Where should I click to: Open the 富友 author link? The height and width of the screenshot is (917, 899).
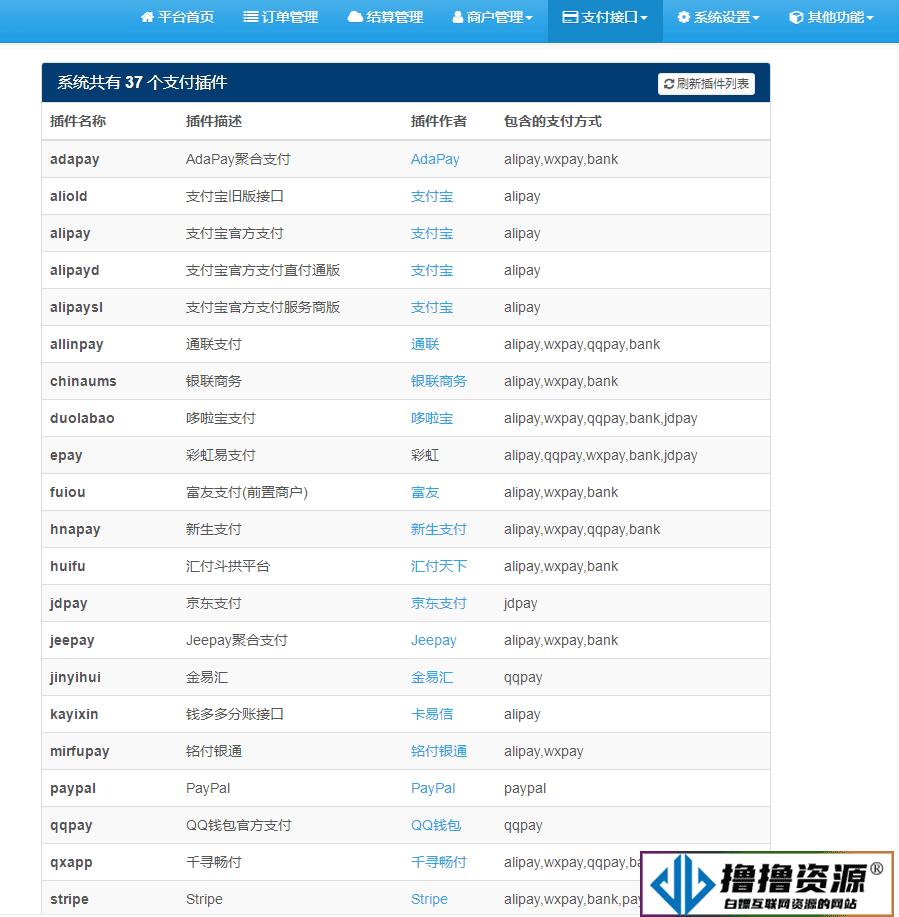[x=425, y=492]
